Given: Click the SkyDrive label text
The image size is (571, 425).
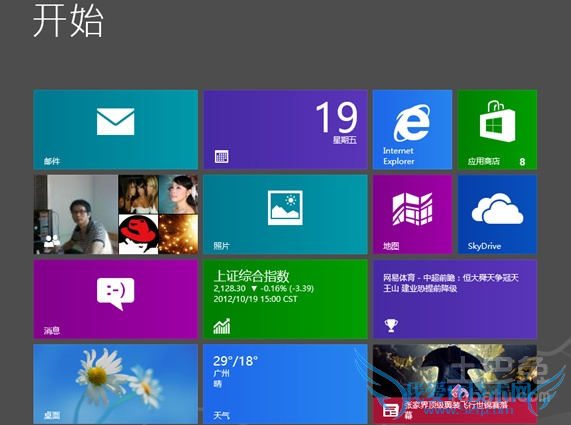Looking at the screenshot, I should (x=484, y=246).
